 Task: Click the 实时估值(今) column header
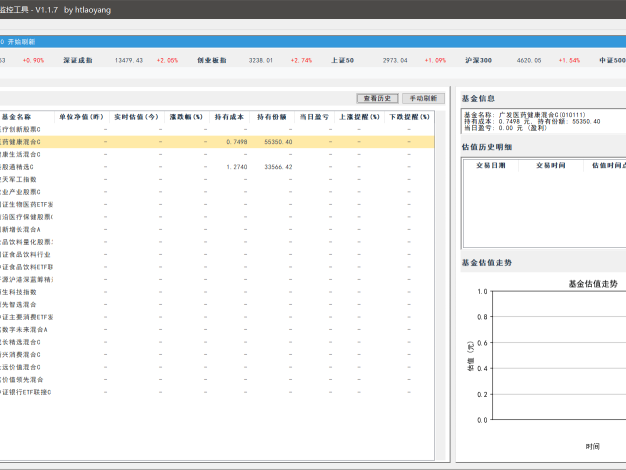tap(136, 117)
